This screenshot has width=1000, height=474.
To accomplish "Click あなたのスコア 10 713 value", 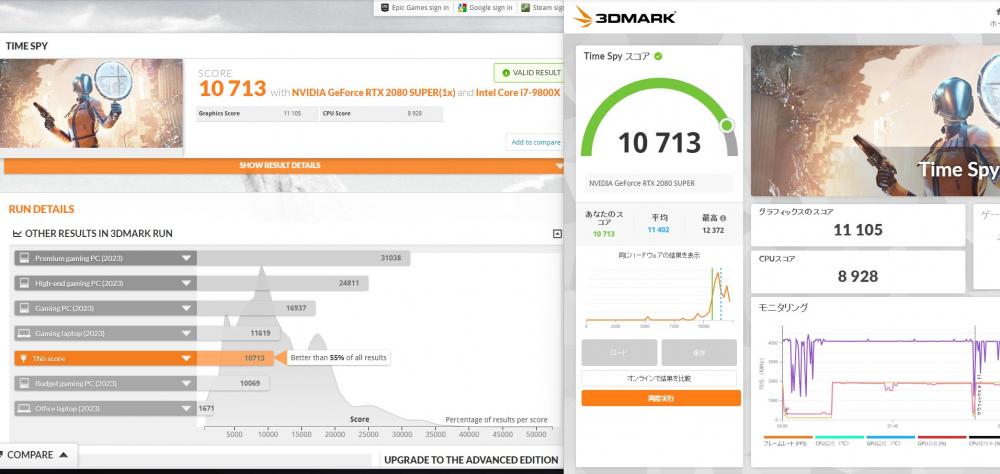I will 604,234.
